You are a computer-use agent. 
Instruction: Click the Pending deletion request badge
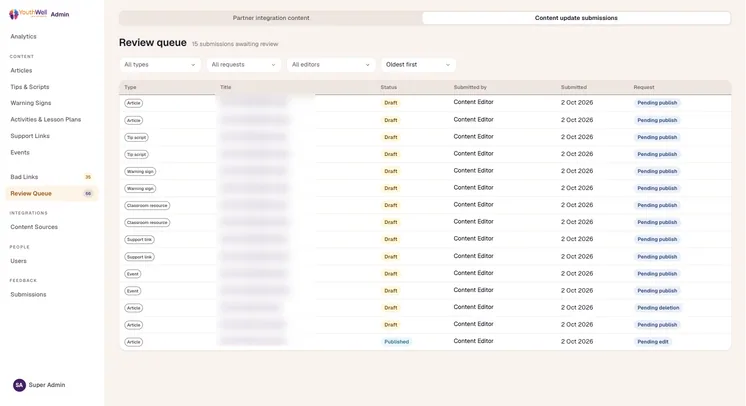pyautogui.click(x=658, y=308)
